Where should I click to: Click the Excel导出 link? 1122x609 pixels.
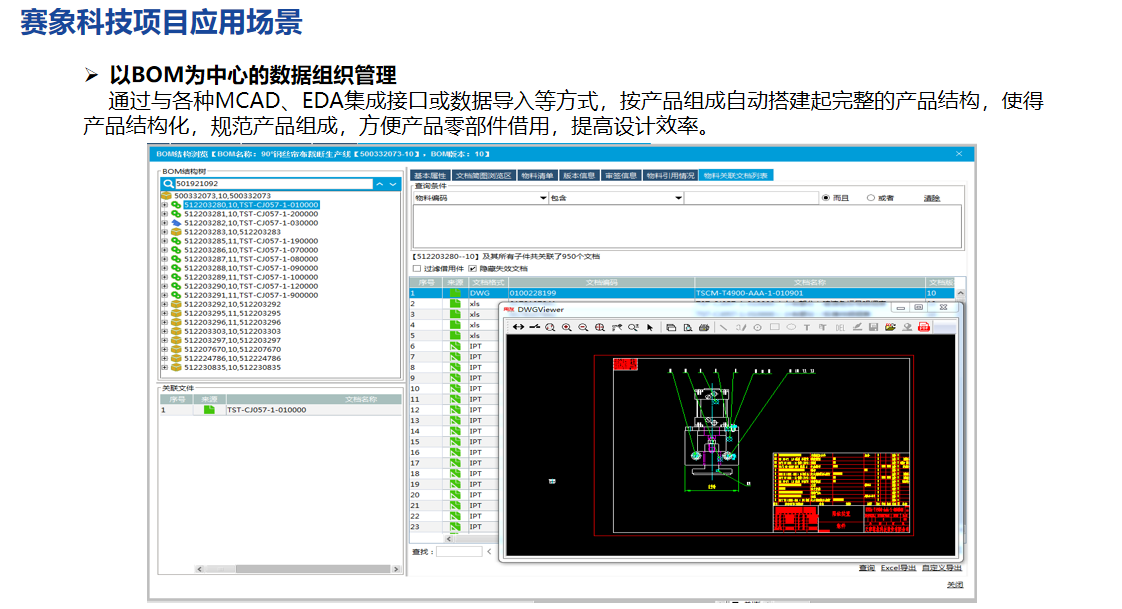(x=897, y=568)
